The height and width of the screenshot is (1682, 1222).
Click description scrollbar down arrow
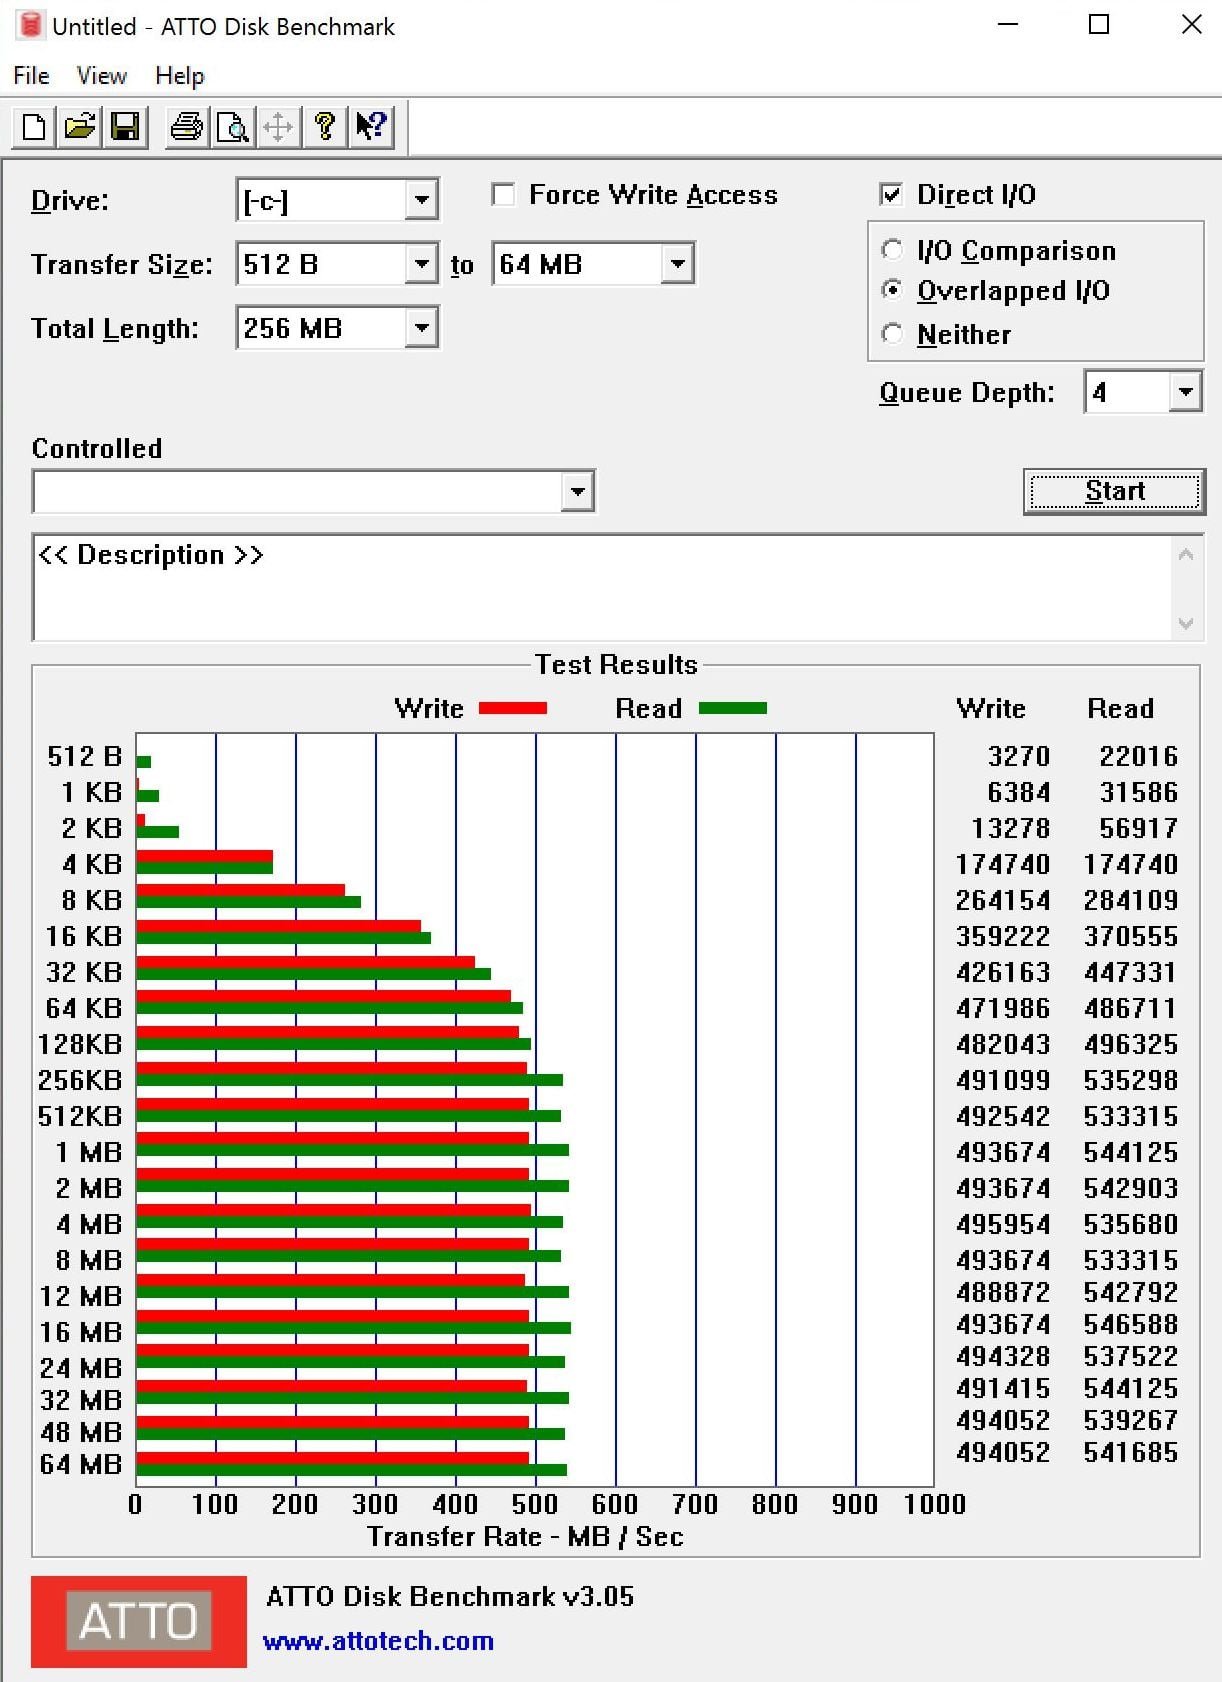1186,623
